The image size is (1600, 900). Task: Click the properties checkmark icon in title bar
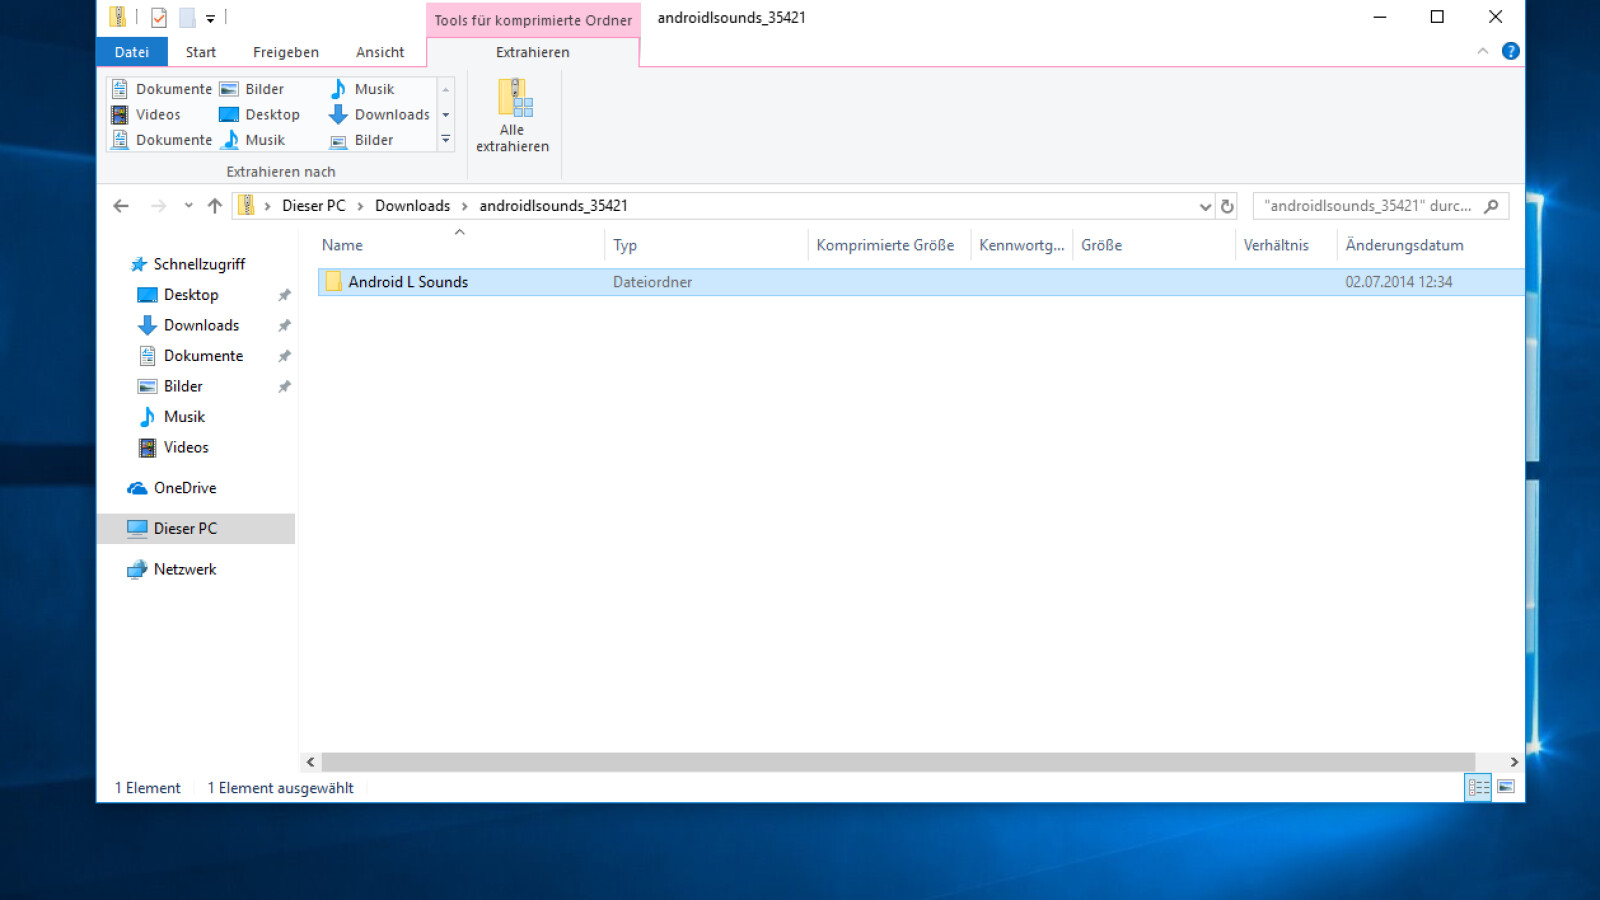point(159,17)
